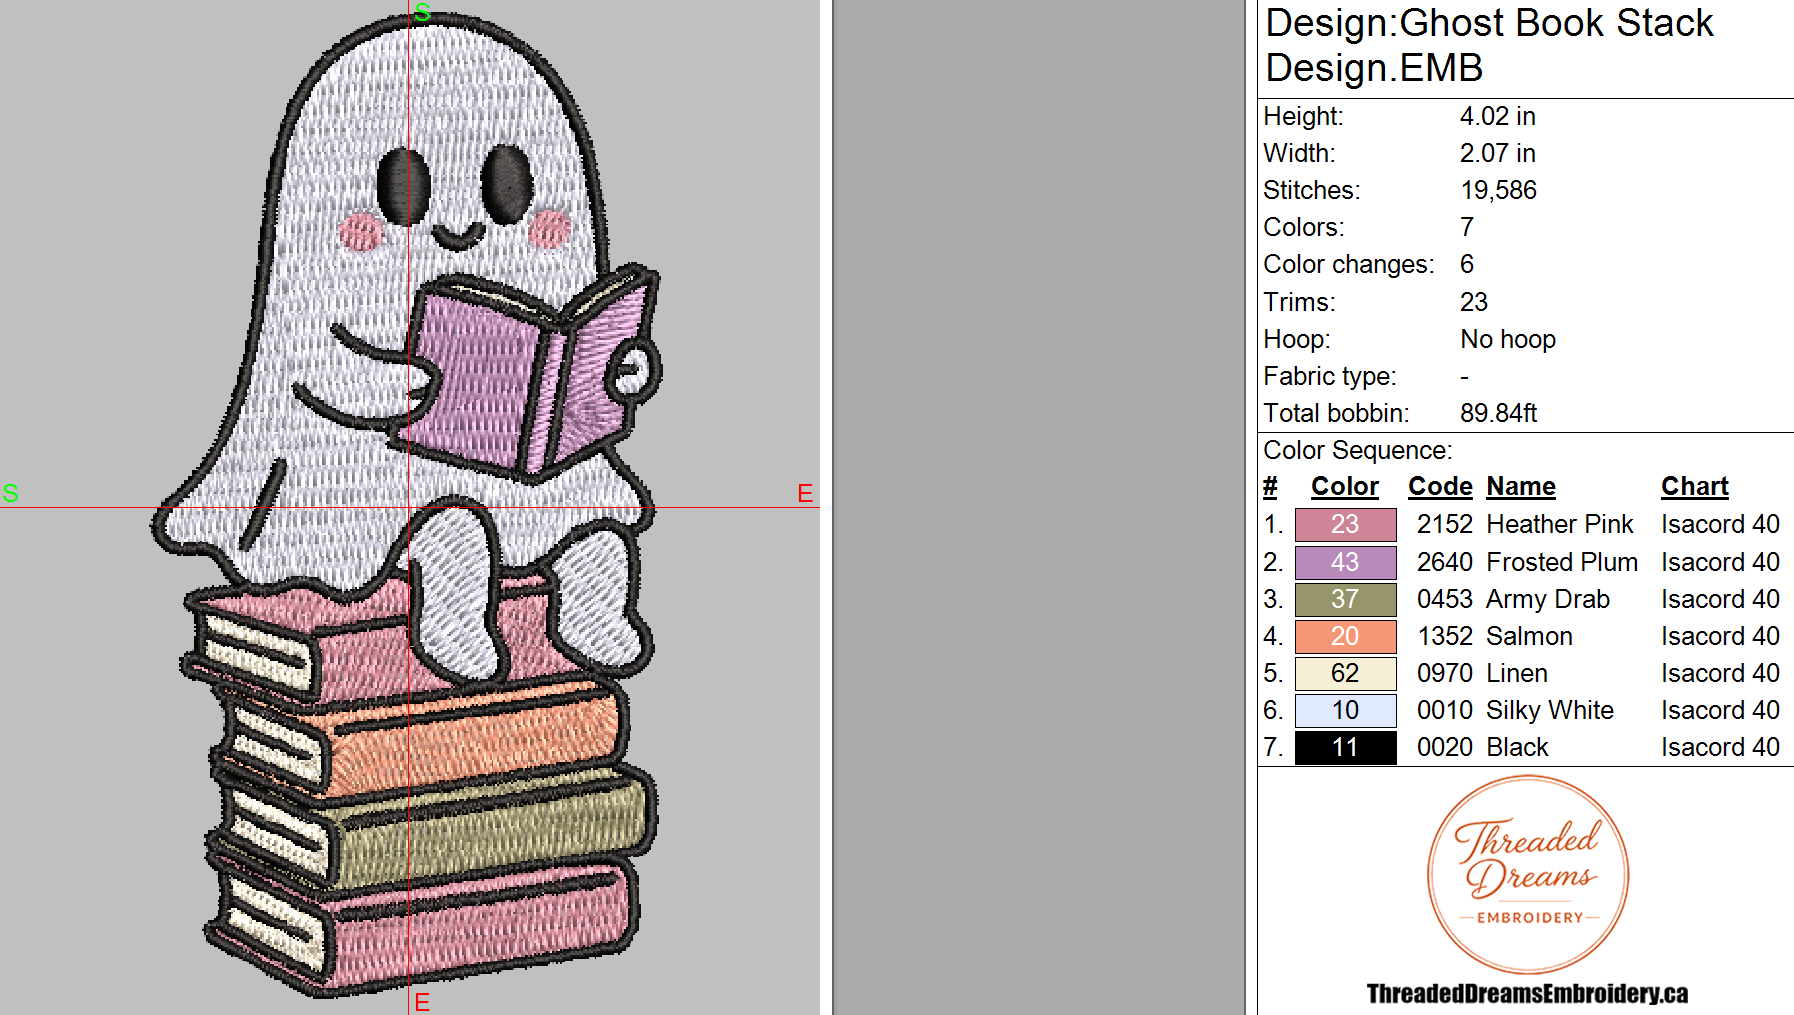Click the Frosted Plum color swatch 43
The image size is (1794, 1015).
(1345, 562)
